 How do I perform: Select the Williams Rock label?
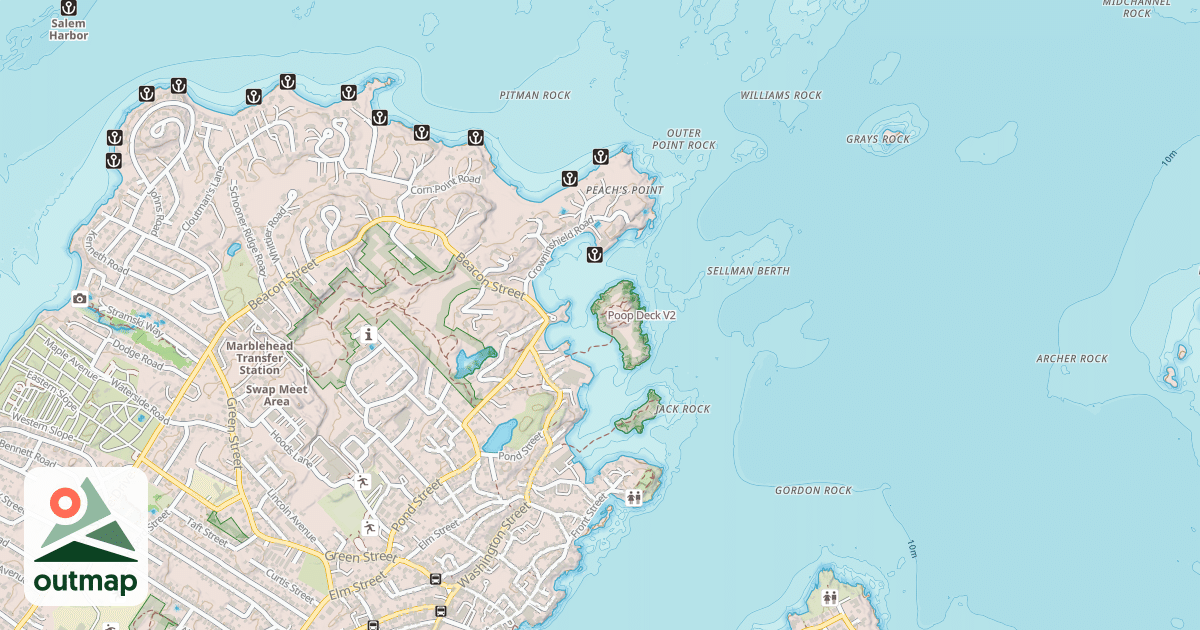pos(781,96)
